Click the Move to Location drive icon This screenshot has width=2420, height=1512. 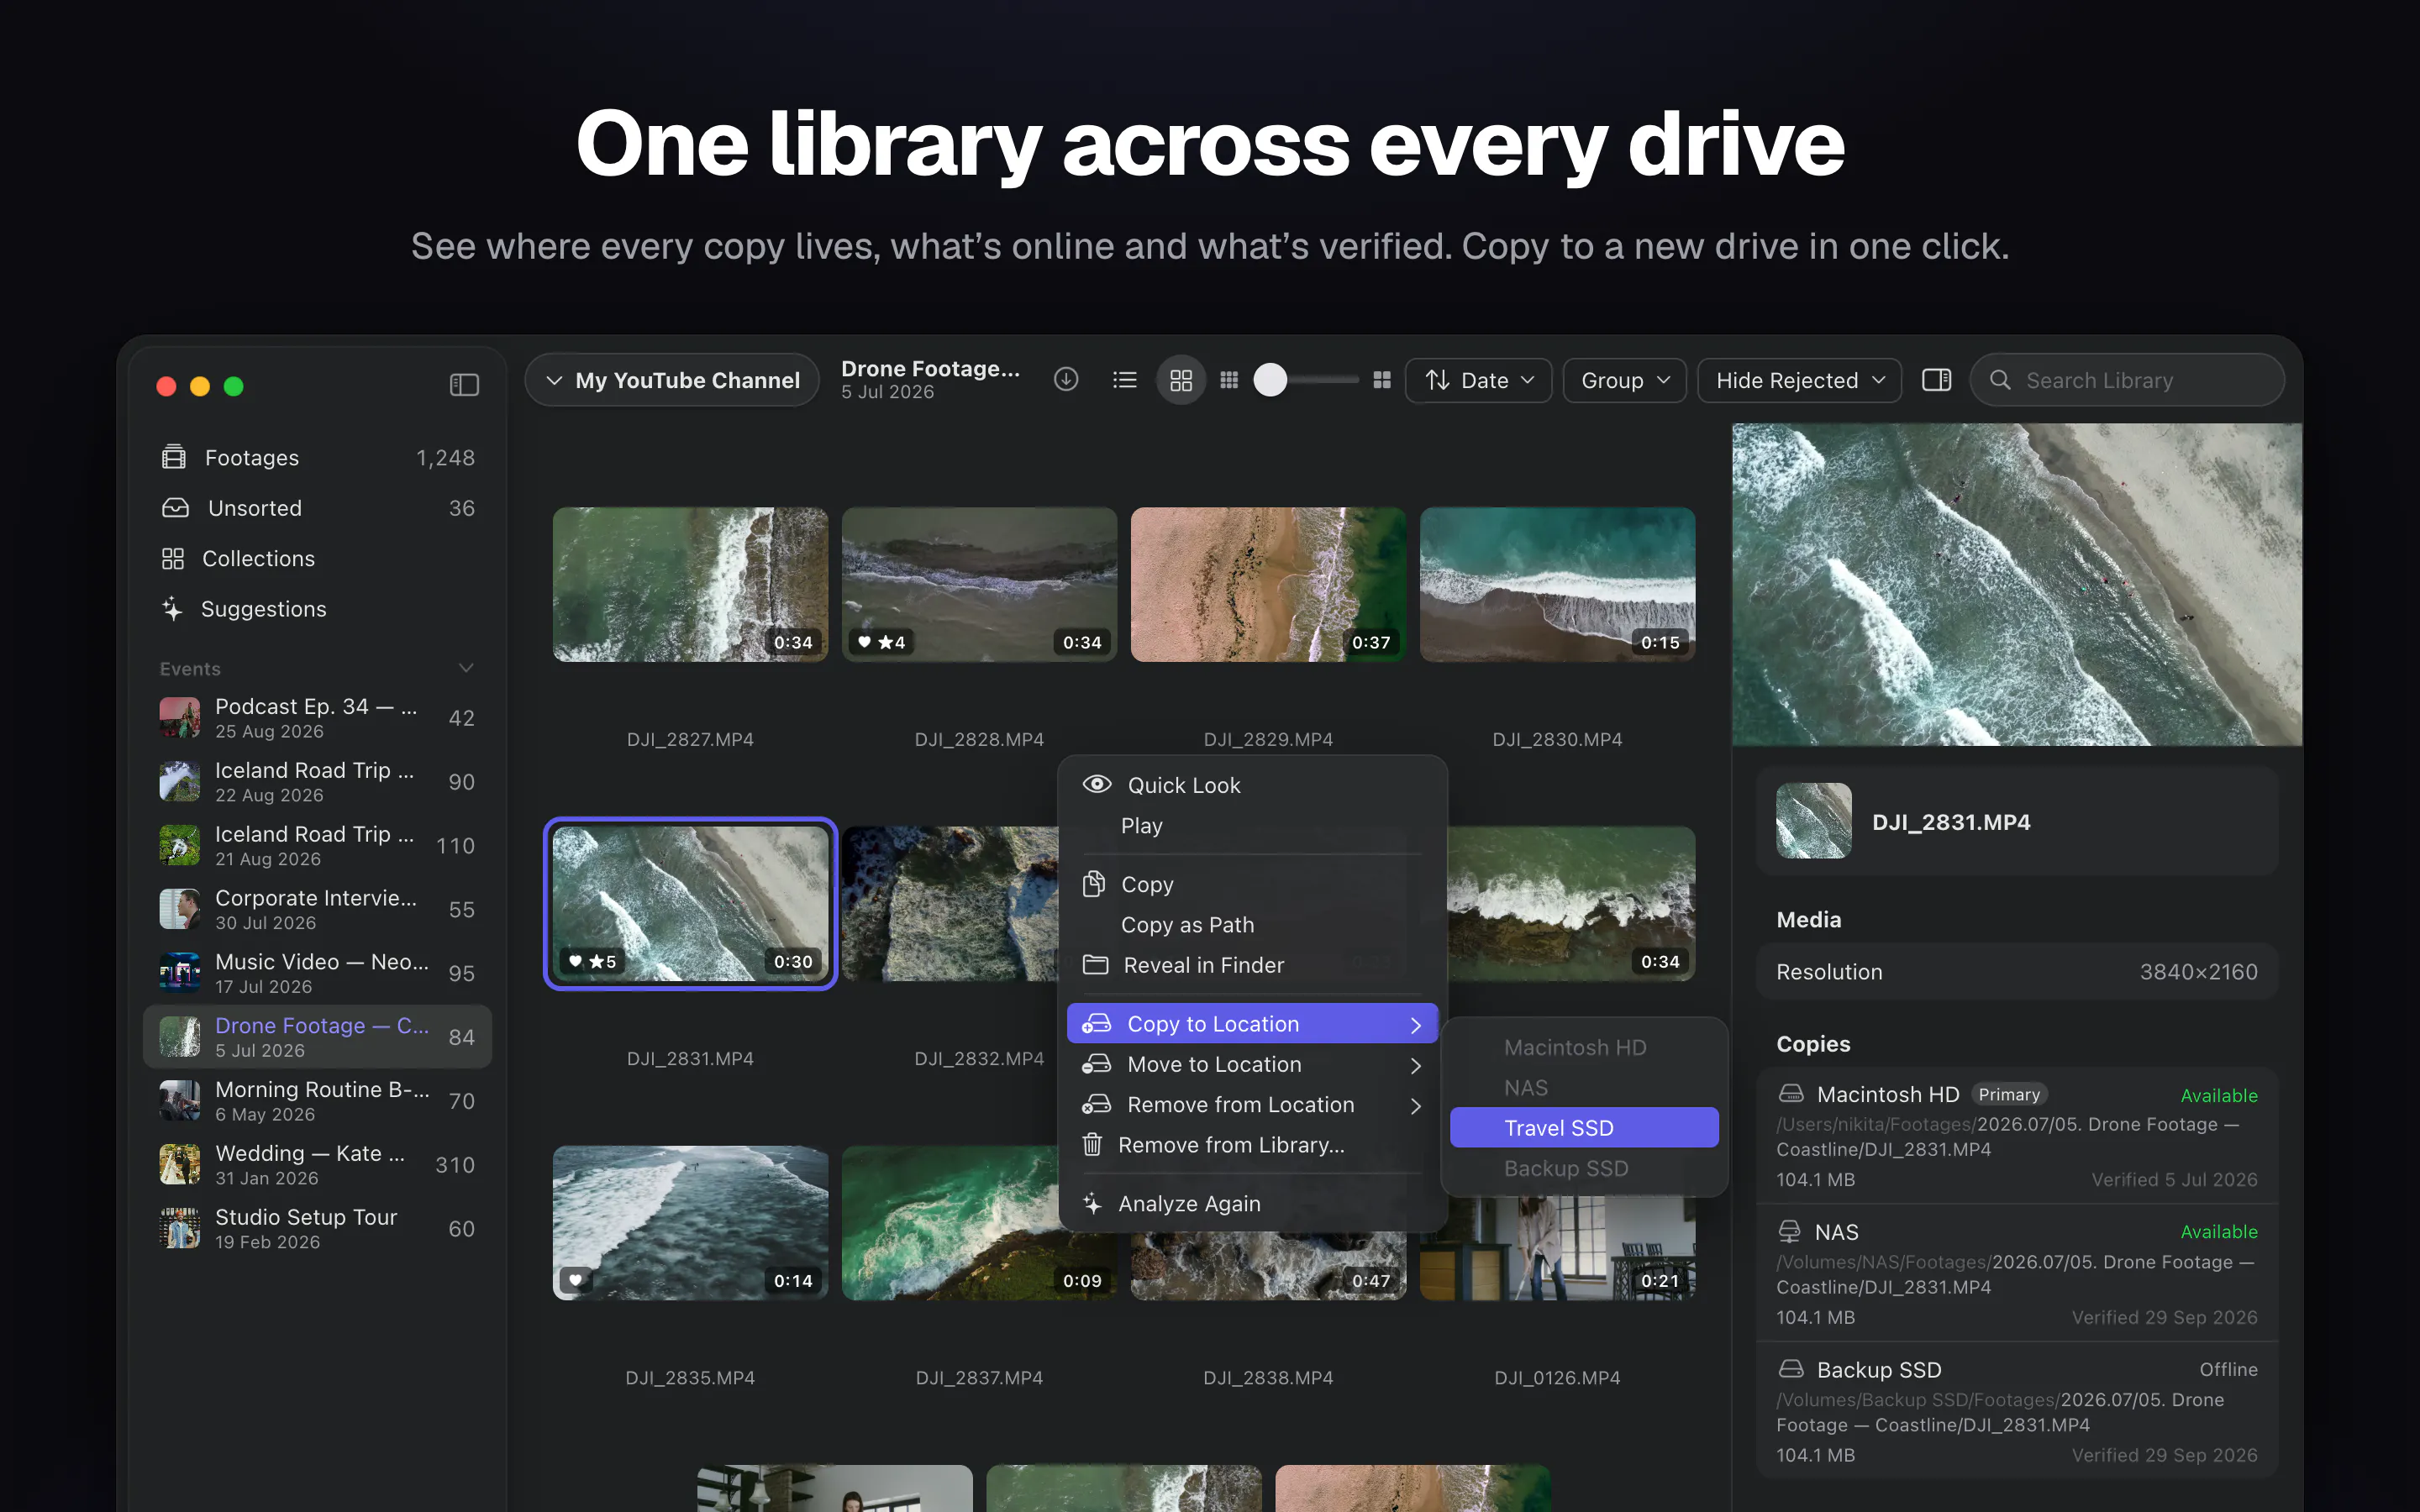pyautogui.click(x=1097, y=1064)
